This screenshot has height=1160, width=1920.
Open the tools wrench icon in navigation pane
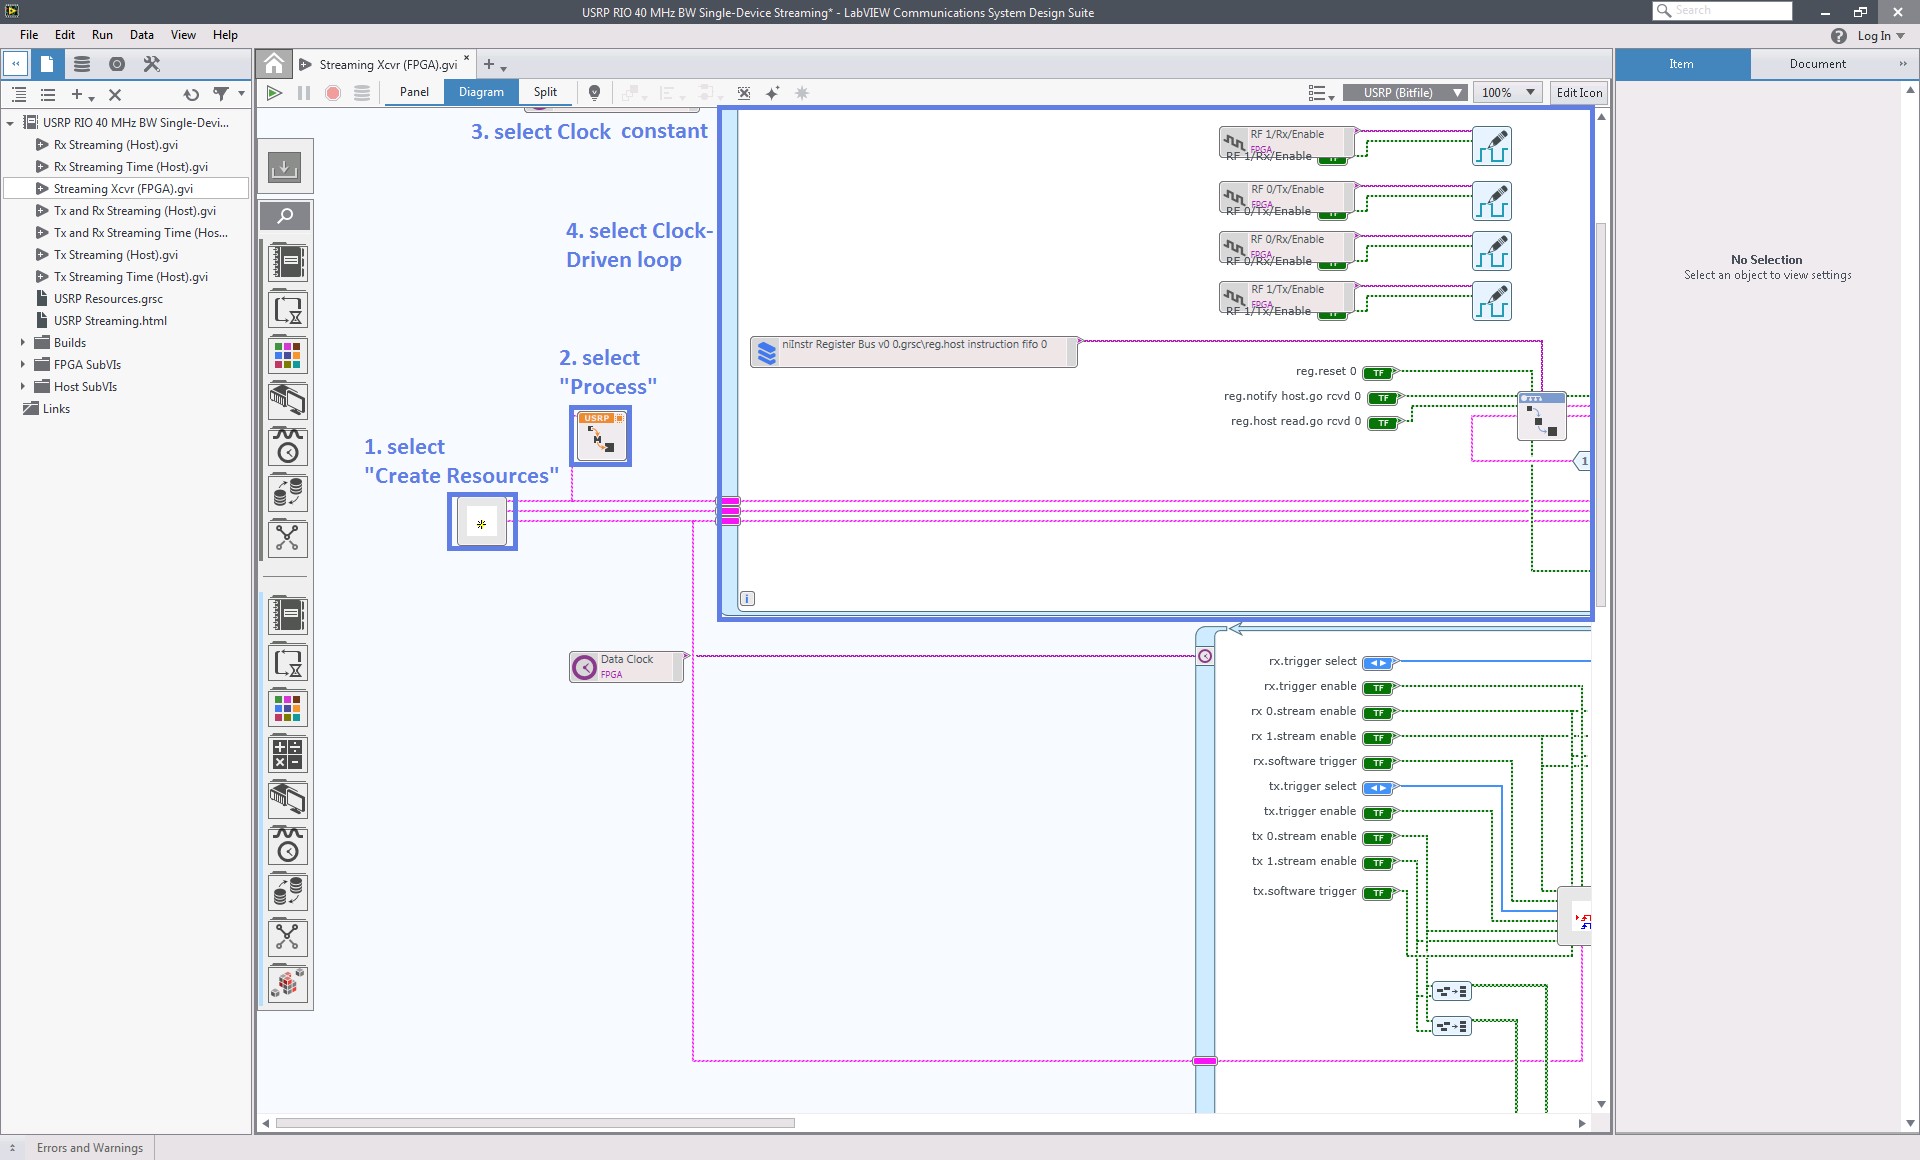click(152, 64)
